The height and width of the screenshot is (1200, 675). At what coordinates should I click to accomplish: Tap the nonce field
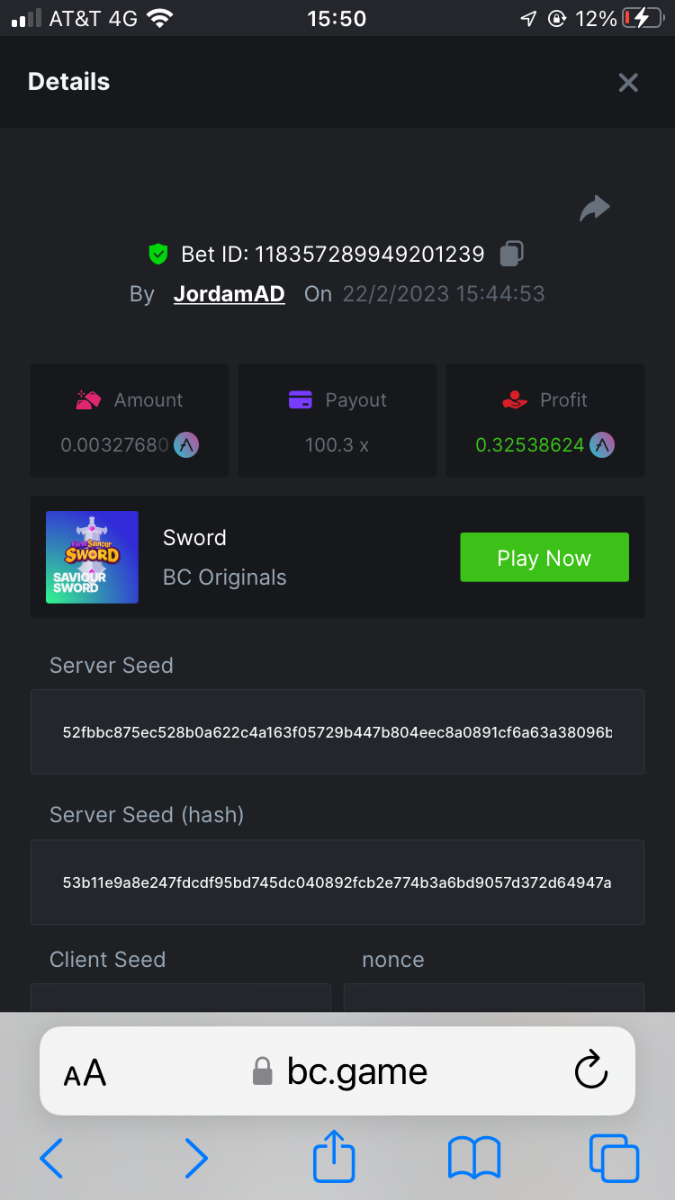coord(494,998)
